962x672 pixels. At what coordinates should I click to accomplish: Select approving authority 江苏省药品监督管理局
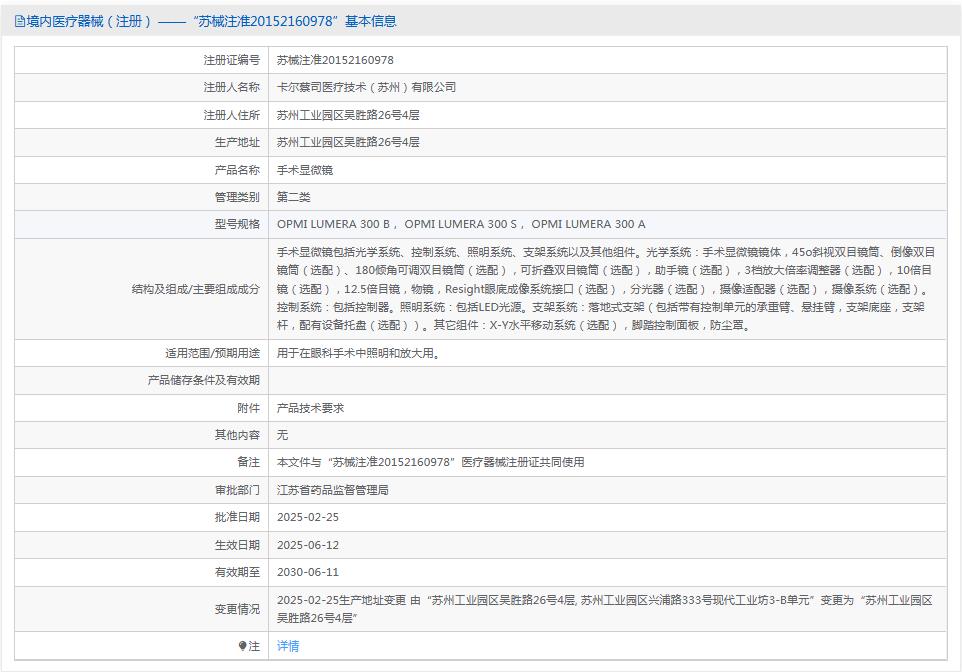[333, 490]
